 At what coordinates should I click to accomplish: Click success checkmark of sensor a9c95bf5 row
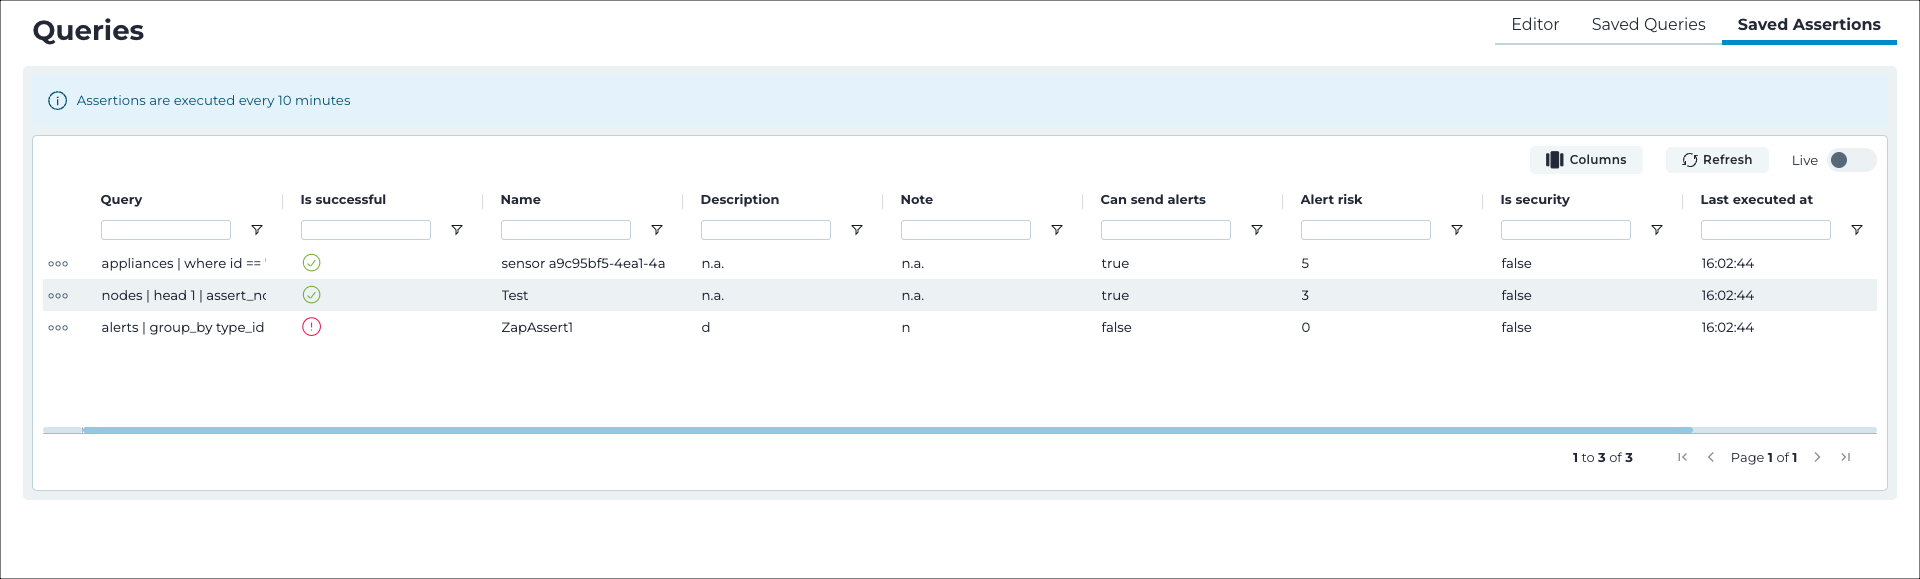pyautogui.click(x=312, y=263)
